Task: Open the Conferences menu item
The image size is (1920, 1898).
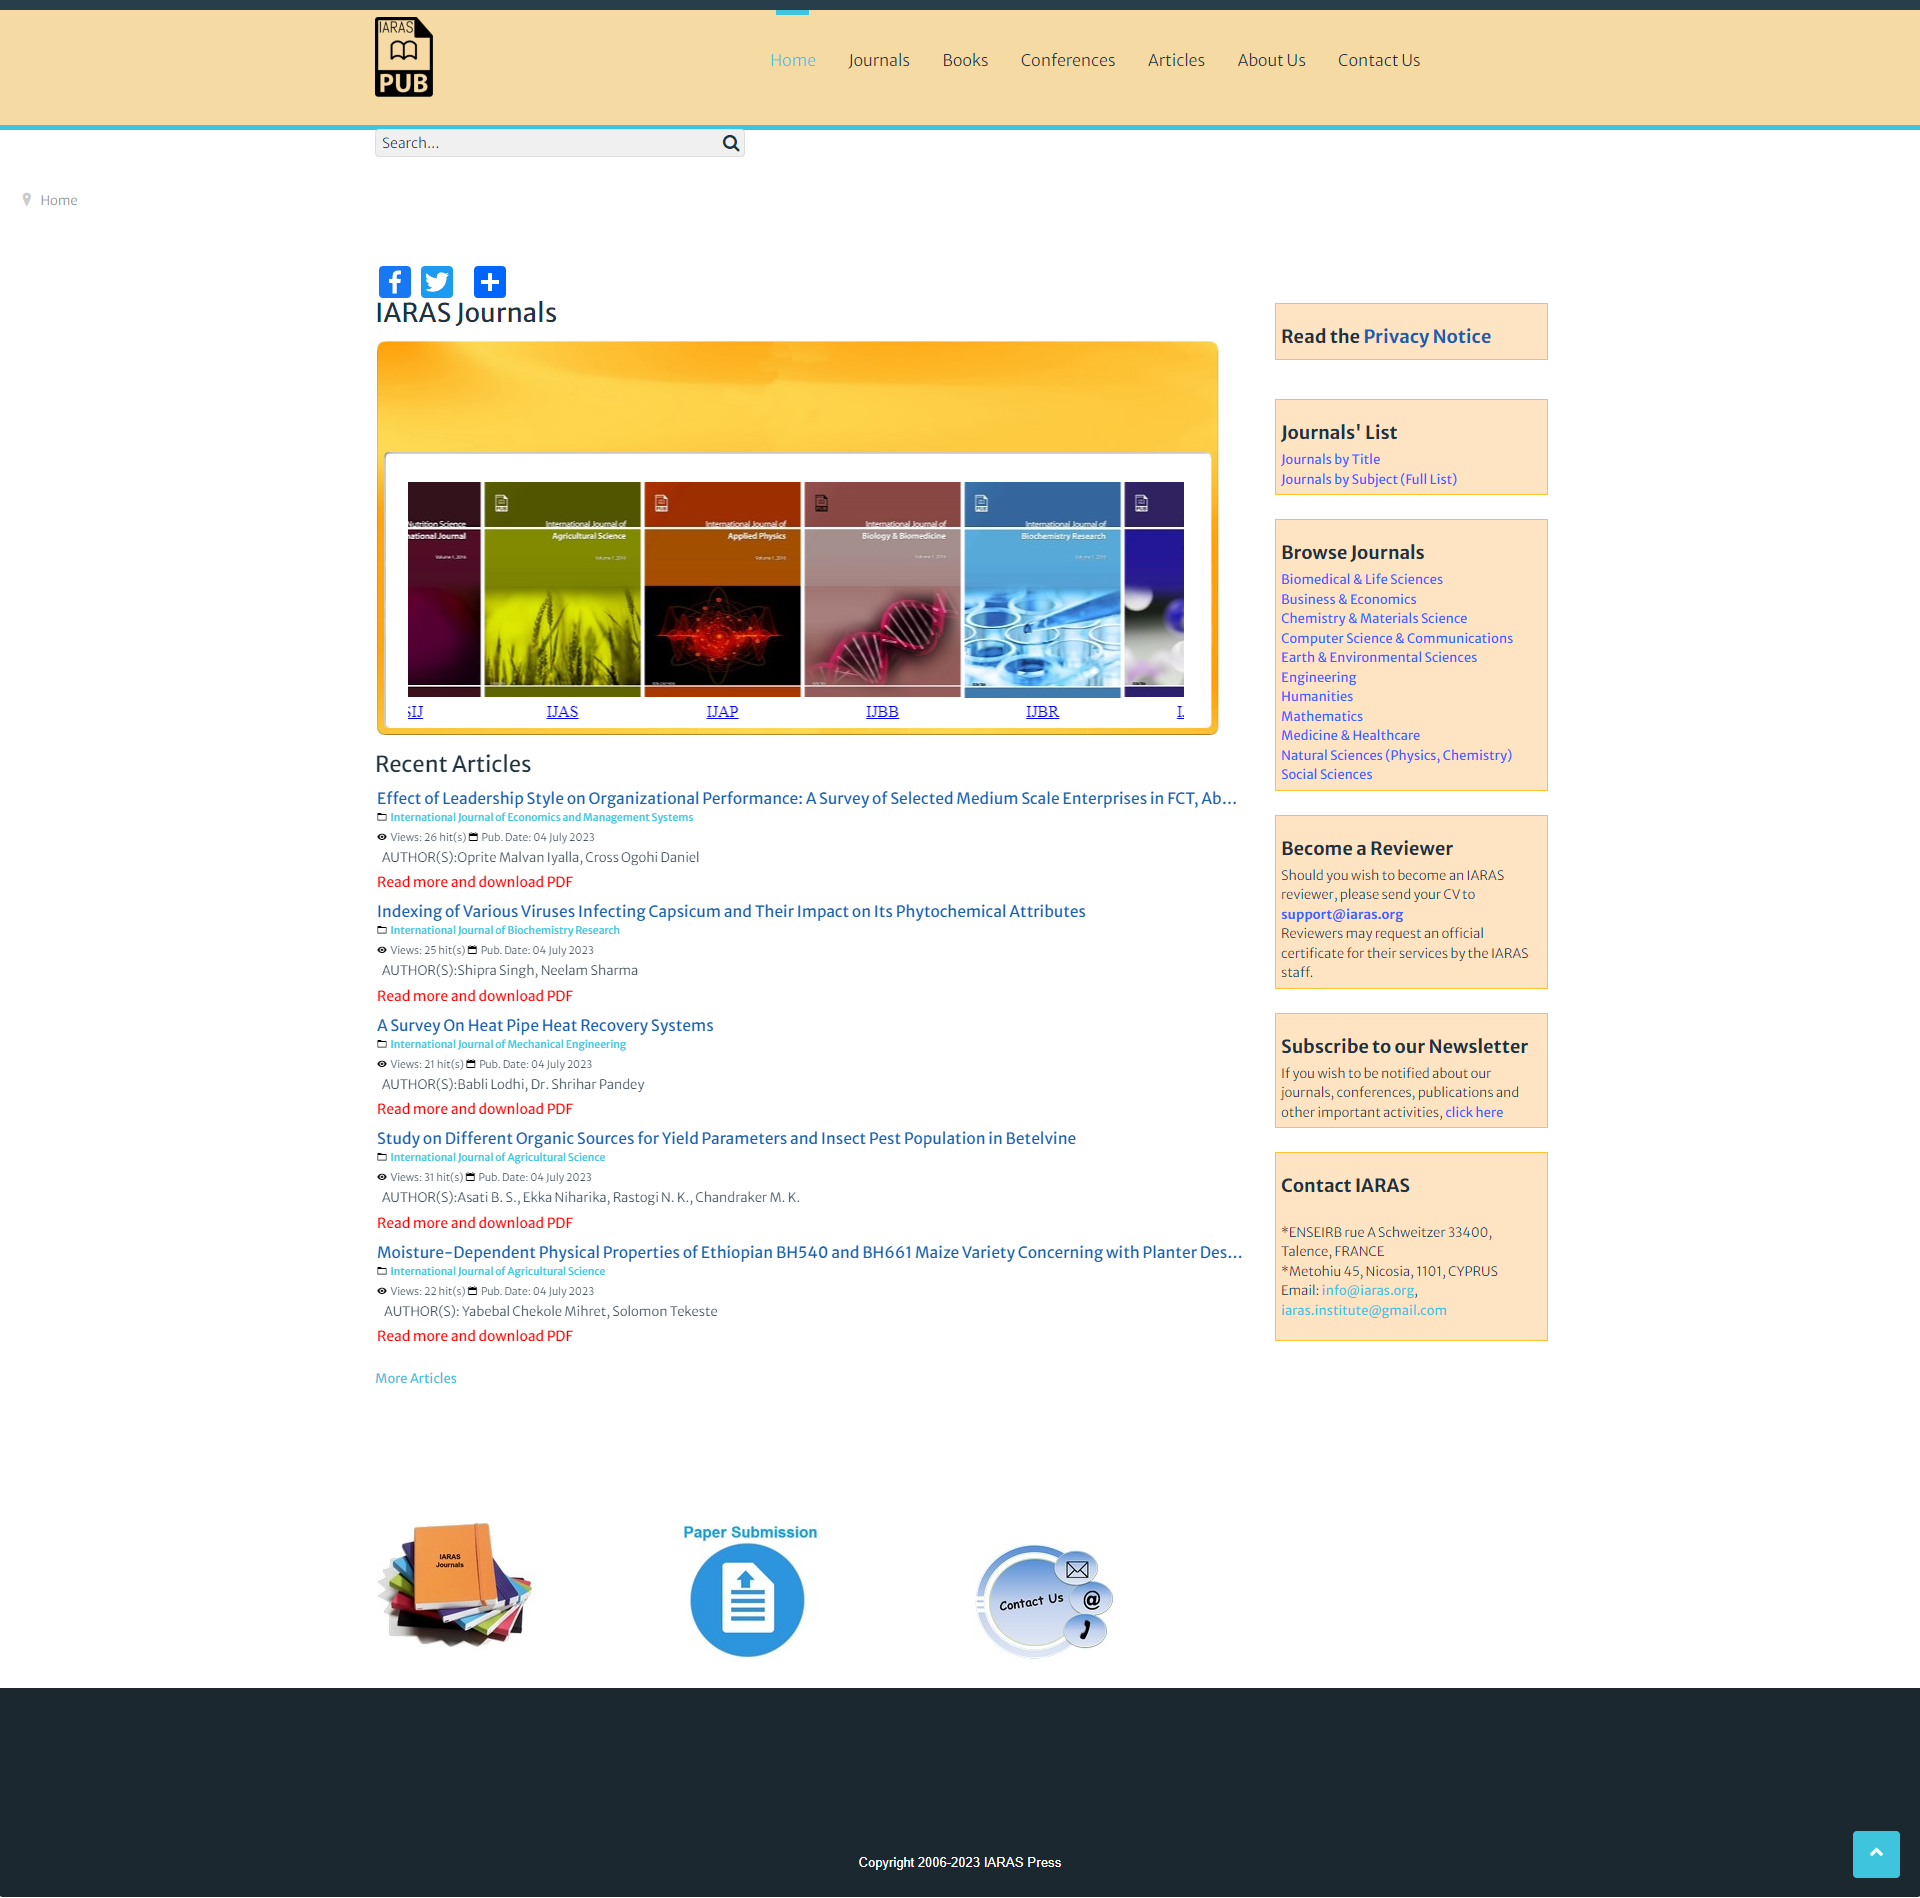Action: tap(1067, 60)
